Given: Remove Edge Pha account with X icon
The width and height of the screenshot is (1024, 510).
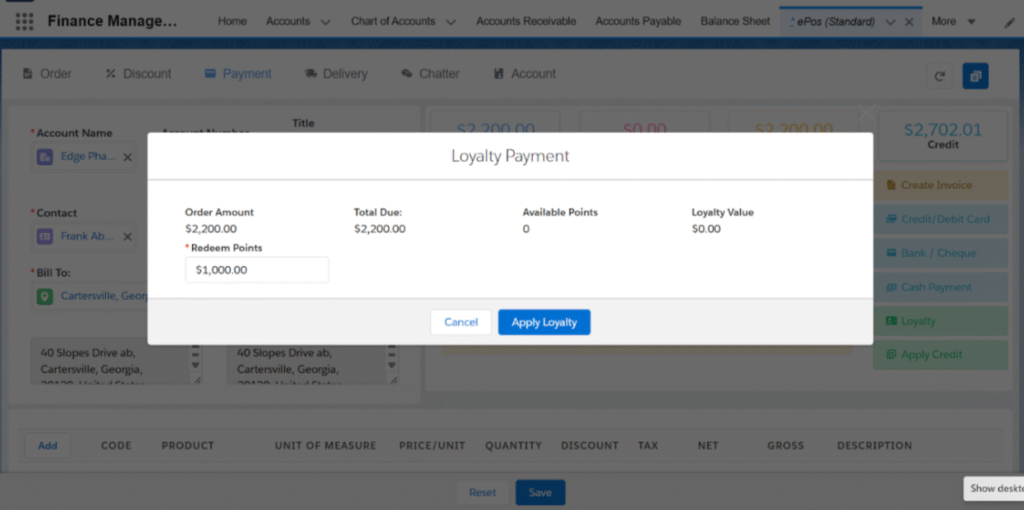Looking at the screenshot, I should point(127,157).
